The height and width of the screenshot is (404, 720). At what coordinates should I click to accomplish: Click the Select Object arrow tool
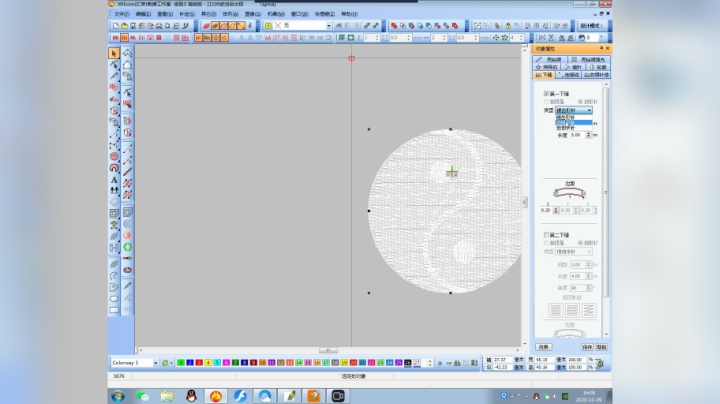(114, 53)
